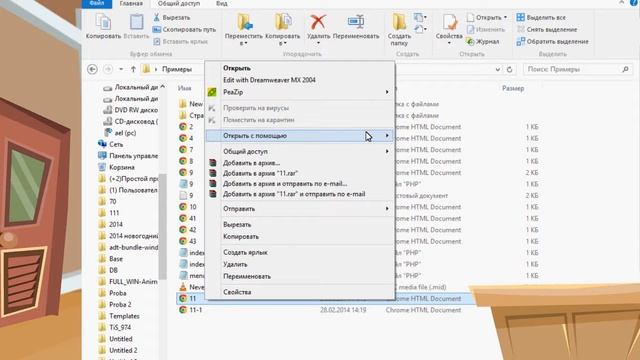This screenshot has height=360, width=640.
Task: Sort by the Имя column header
Action: tap(184, 88)
